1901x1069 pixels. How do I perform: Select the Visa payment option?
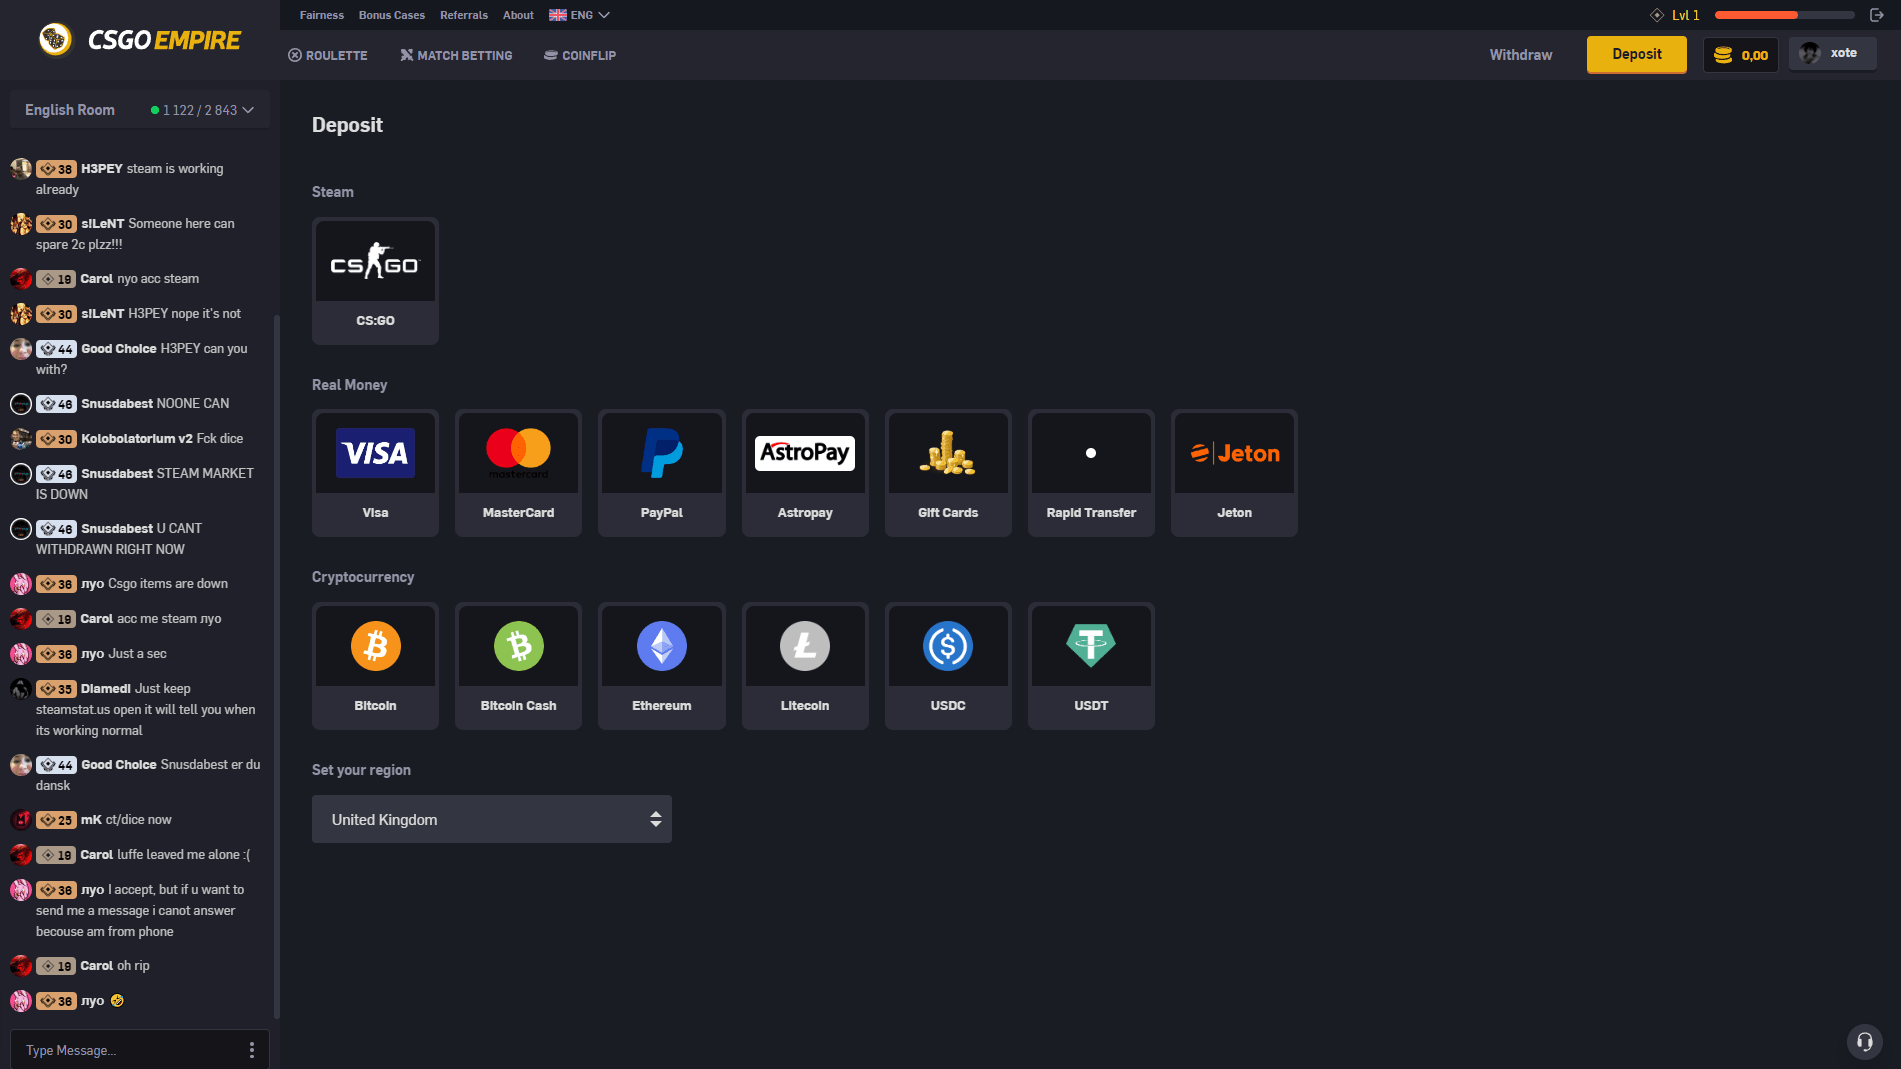pyautogui.click(x=375, y=472)
